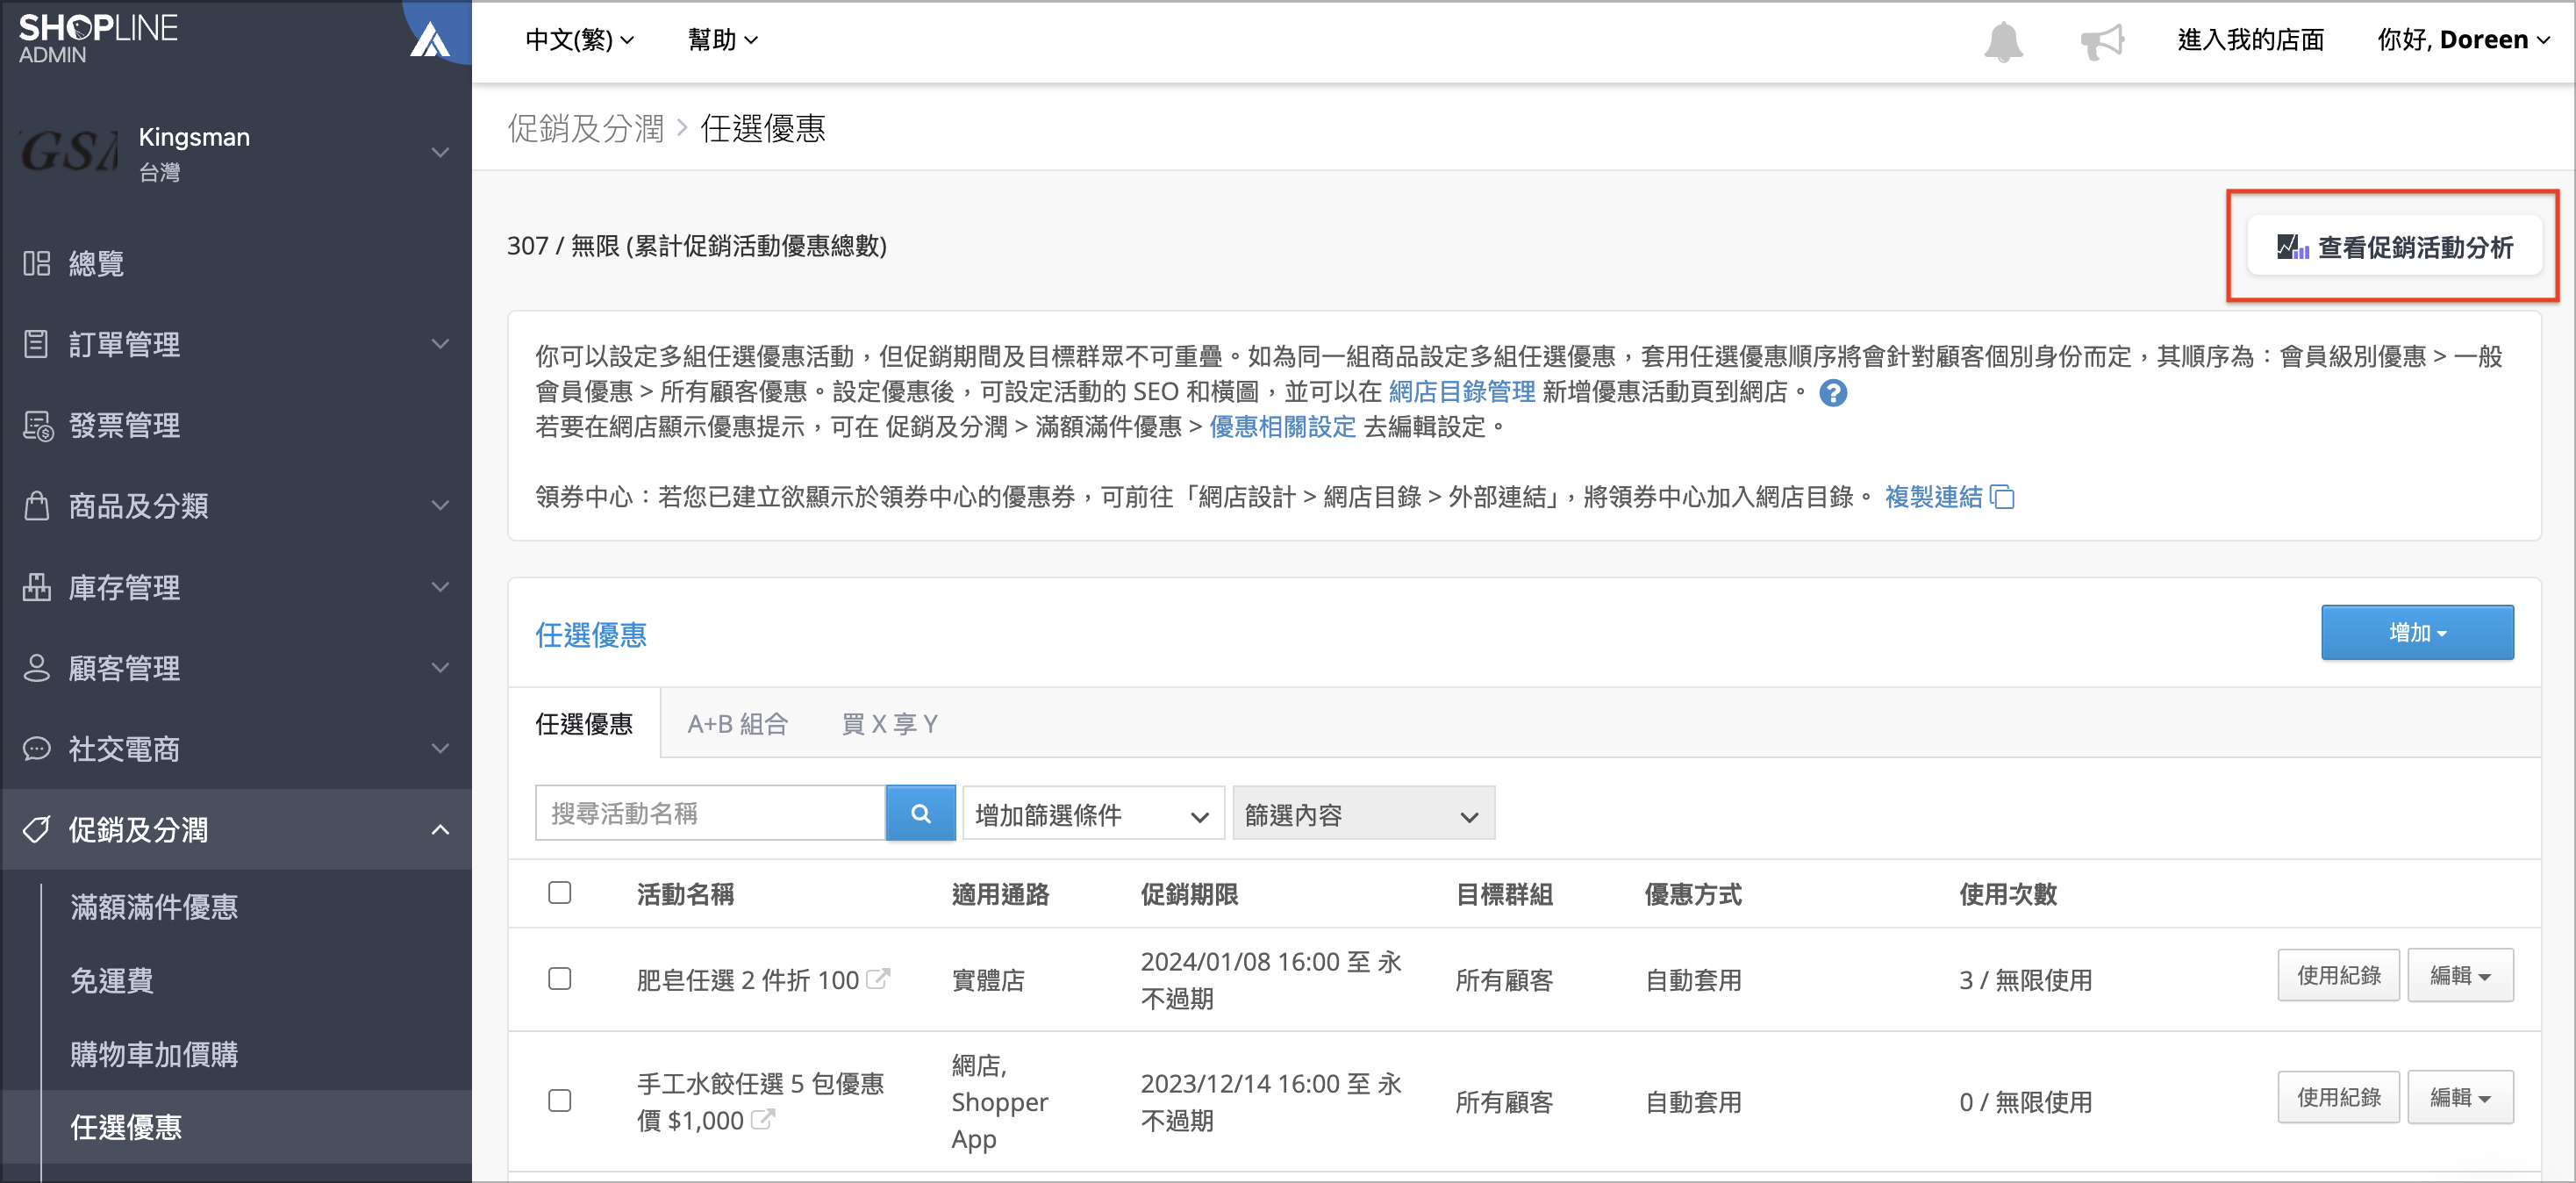2576x1183 pixels.
Task: Expand the 訂單管理 submenu chevron
Action: click(x=440, y=344)
